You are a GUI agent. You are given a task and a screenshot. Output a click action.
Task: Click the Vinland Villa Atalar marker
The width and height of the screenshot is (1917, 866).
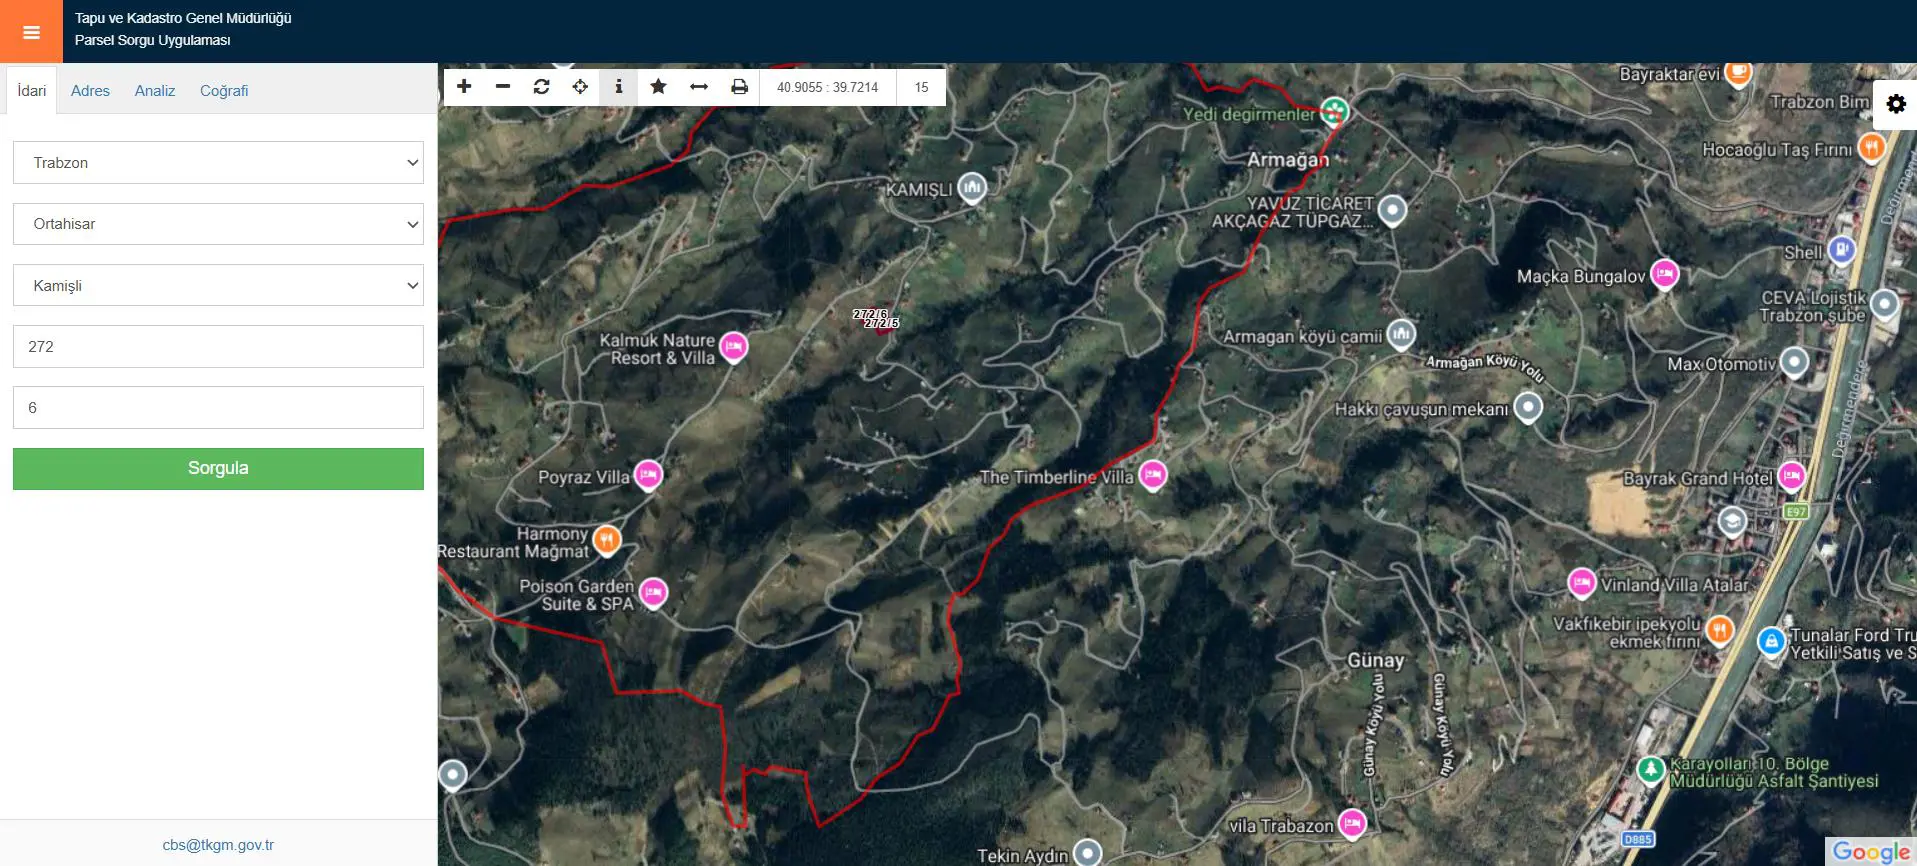click(1581, 582)
